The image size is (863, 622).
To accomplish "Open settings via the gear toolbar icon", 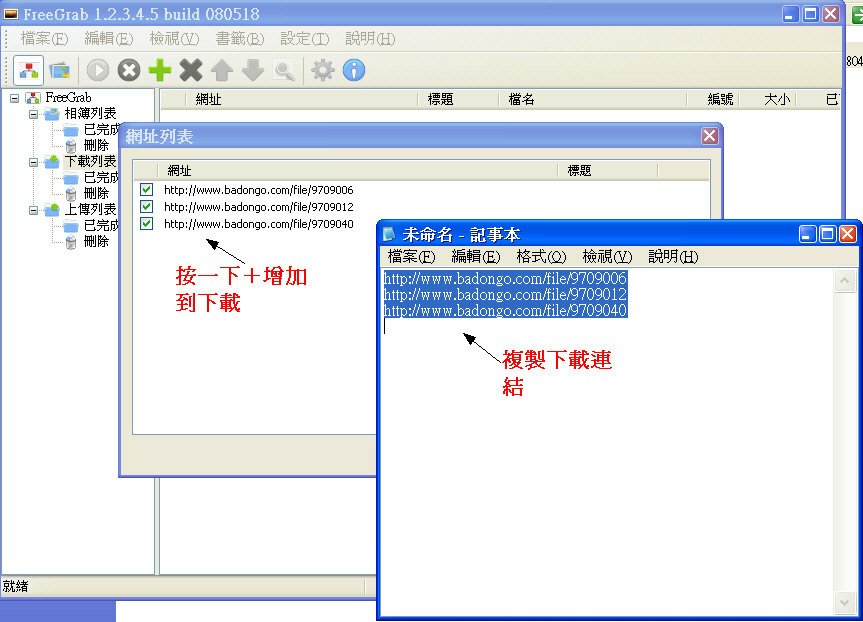I will click(323, 70).
